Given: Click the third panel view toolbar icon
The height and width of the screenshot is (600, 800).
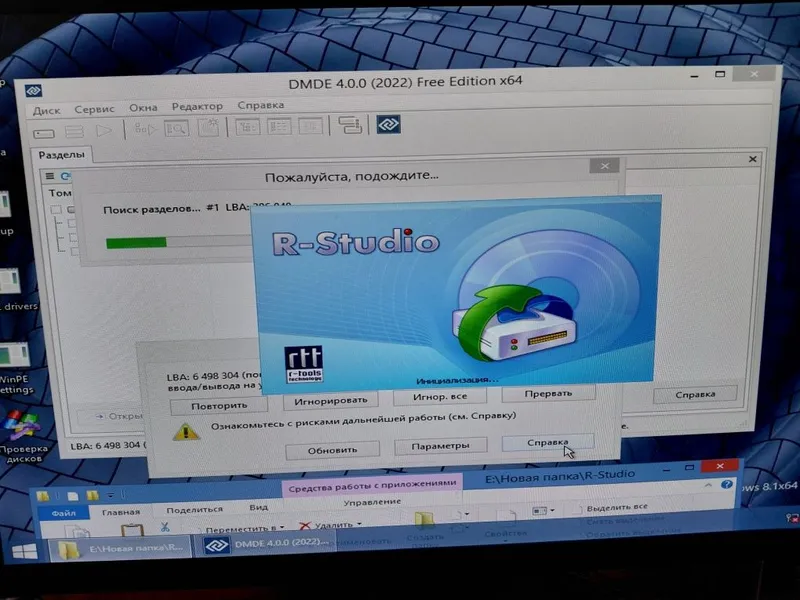Looking at the screenshot, I should pyautogui.click(x=311, y=126).
